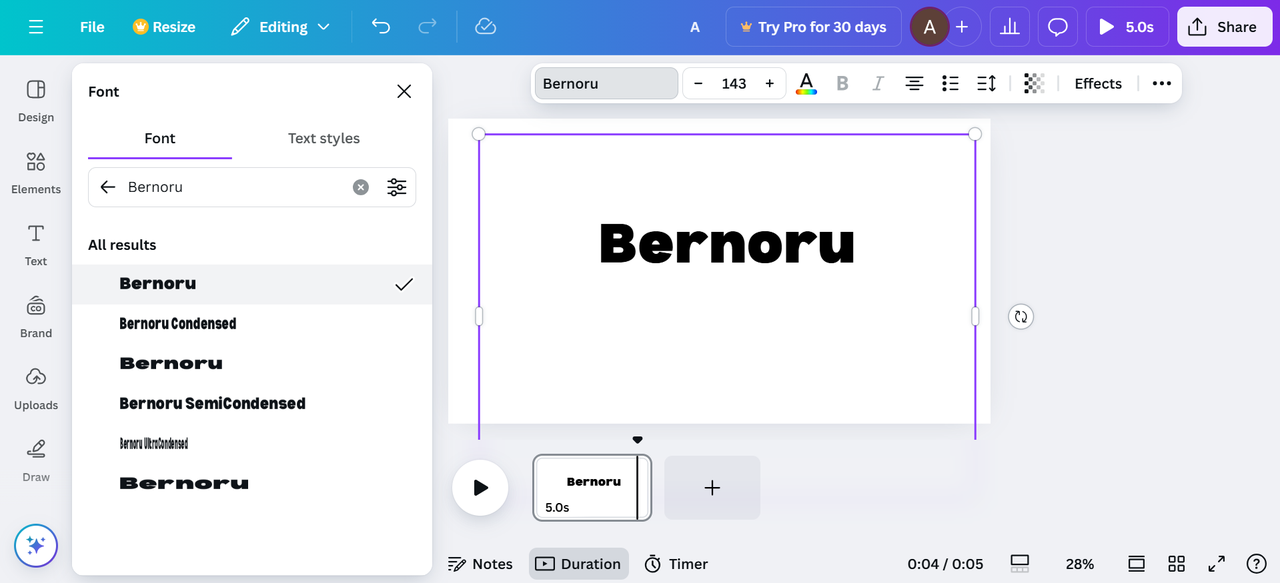
Task: Add collaborator with plus button
Action: point(962,27)
